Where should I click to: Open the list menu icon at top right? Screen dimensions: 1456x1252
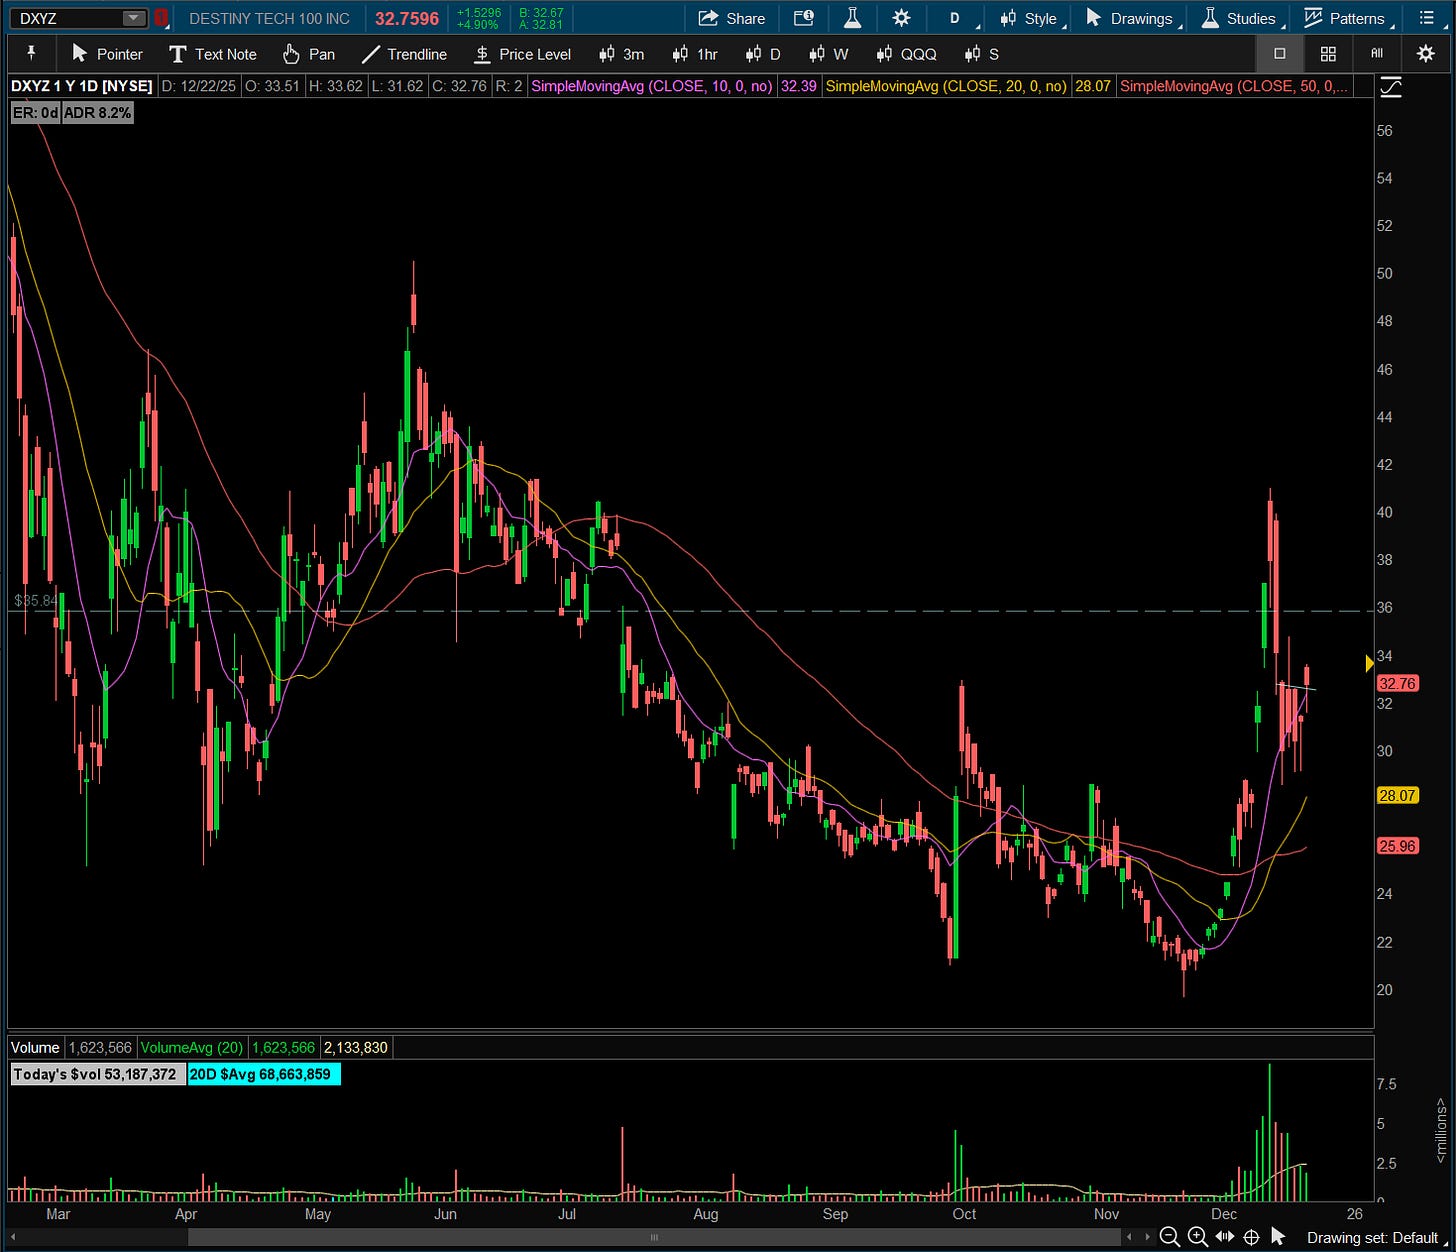click(x=1427, y=18)
